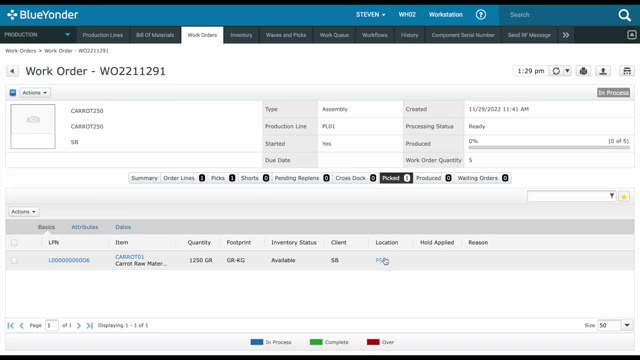The height and width of the screenshot is (360, 640).
Task: Open the Waves and Picks tab
Action: click(286, 35)
